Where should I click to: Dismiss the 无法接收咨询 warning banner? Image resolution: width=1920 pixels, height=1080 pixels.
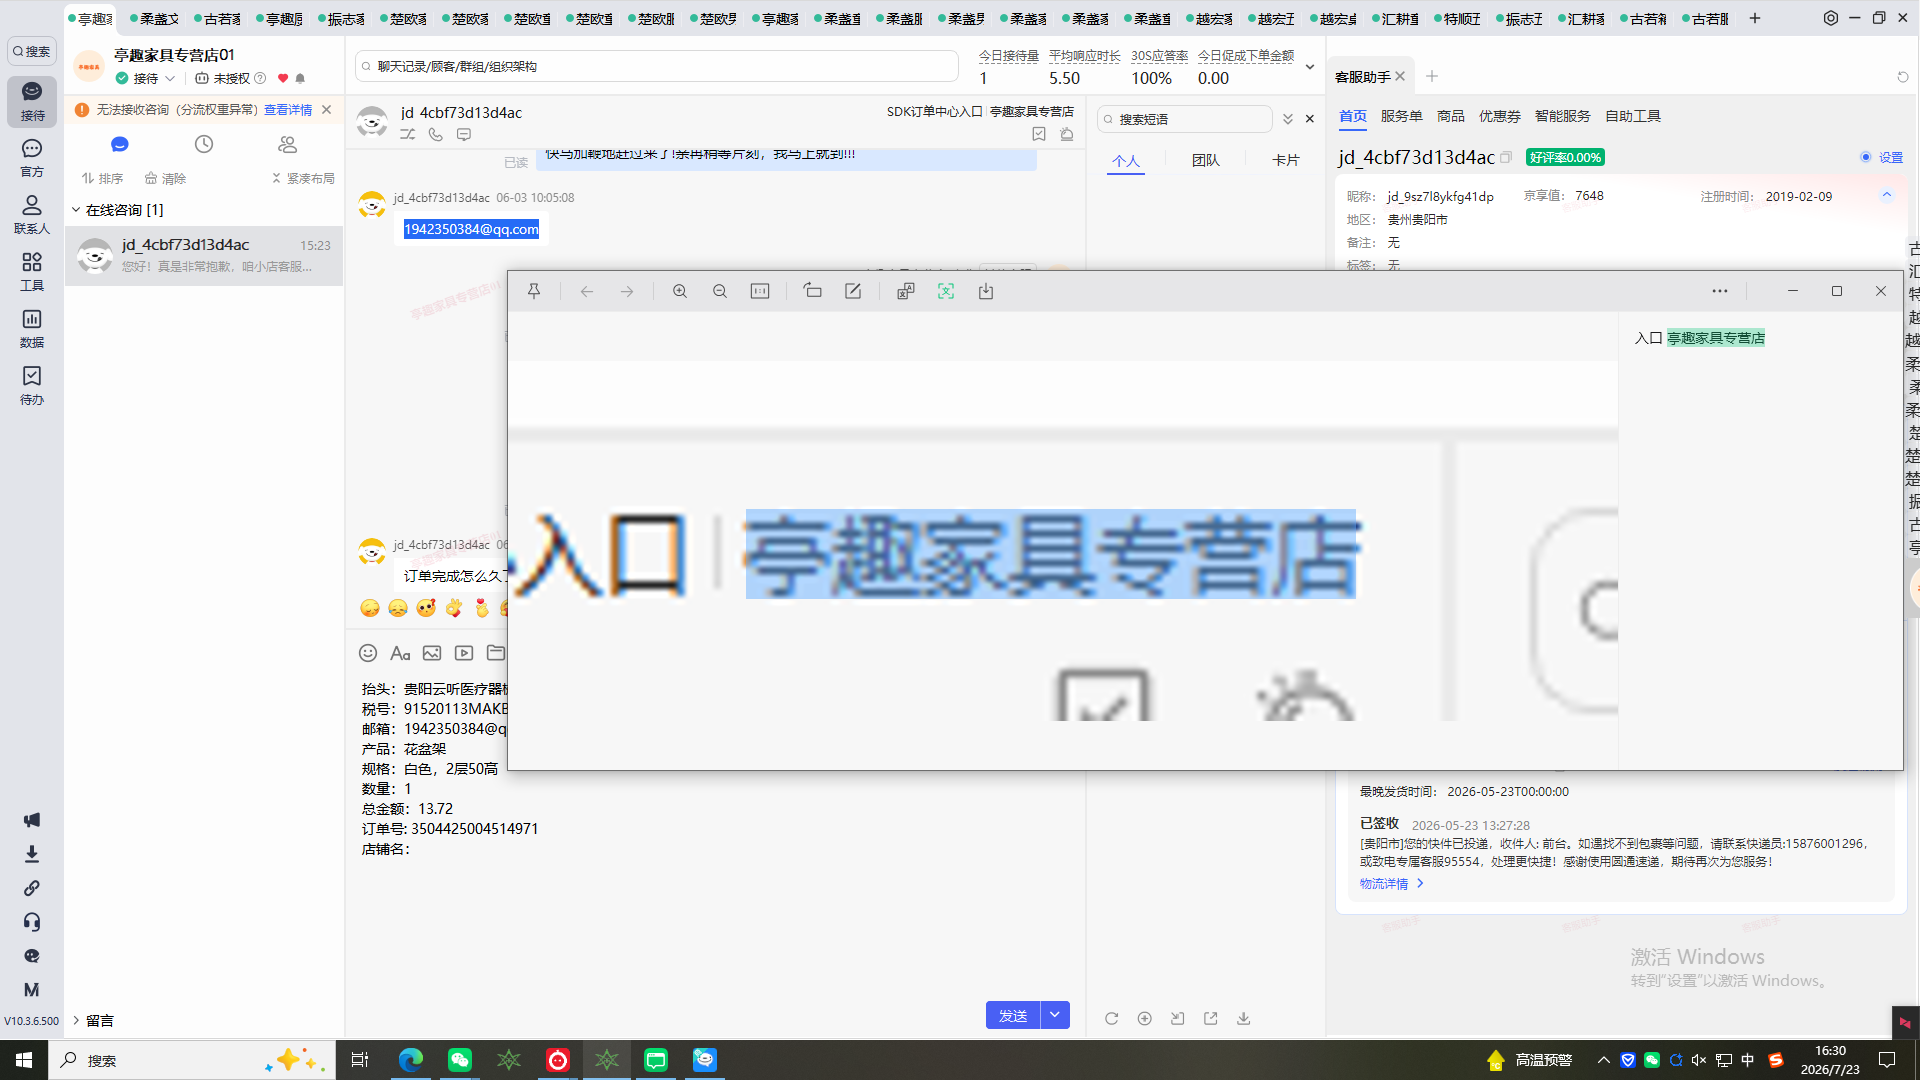(x=327, y=110)
